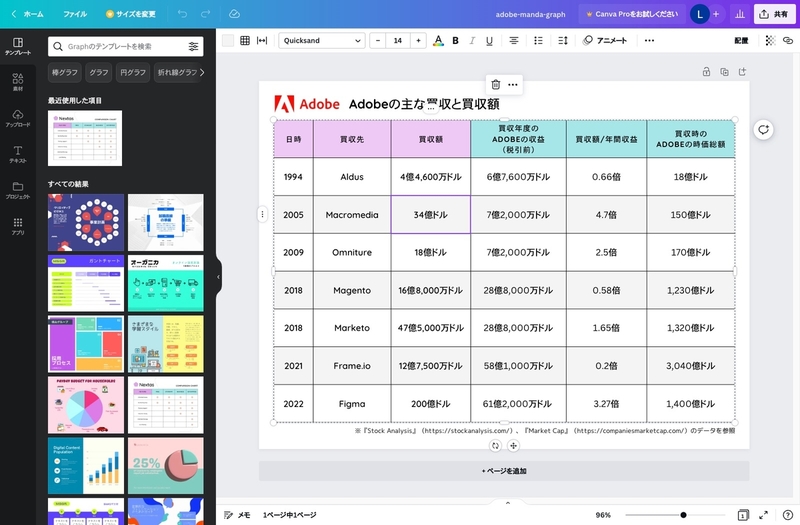The height and width of the screenshot is (525, 800).
Task: Open 配置 position panel
Action: (741, 40)
